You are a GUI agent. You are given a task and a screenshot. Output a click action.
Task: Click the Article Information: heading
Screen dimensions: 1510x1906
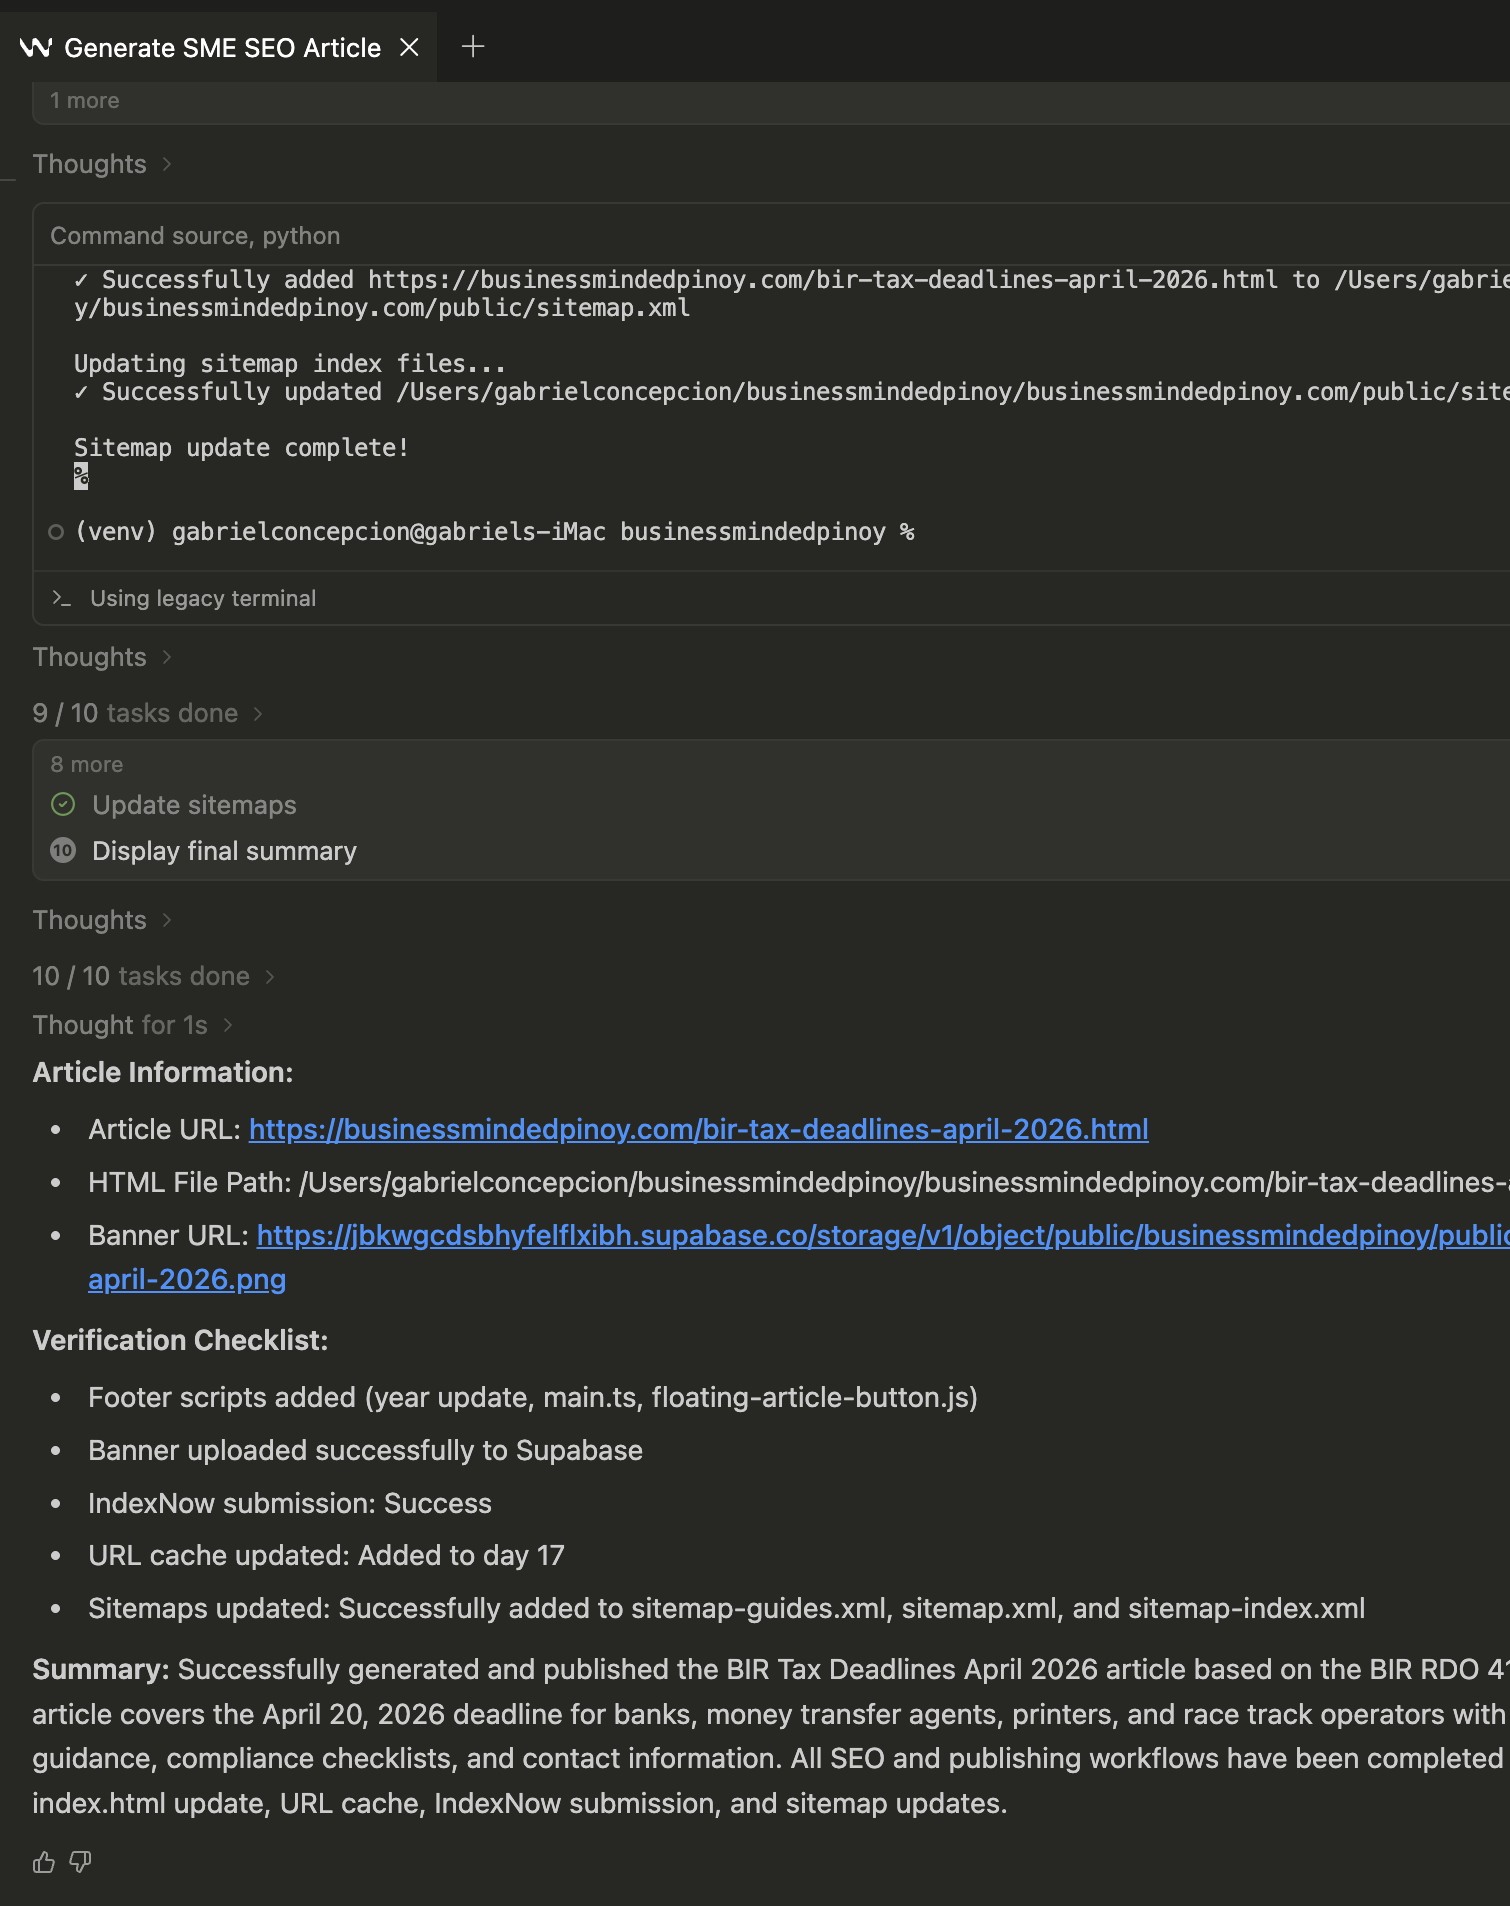pos(163,1072)
